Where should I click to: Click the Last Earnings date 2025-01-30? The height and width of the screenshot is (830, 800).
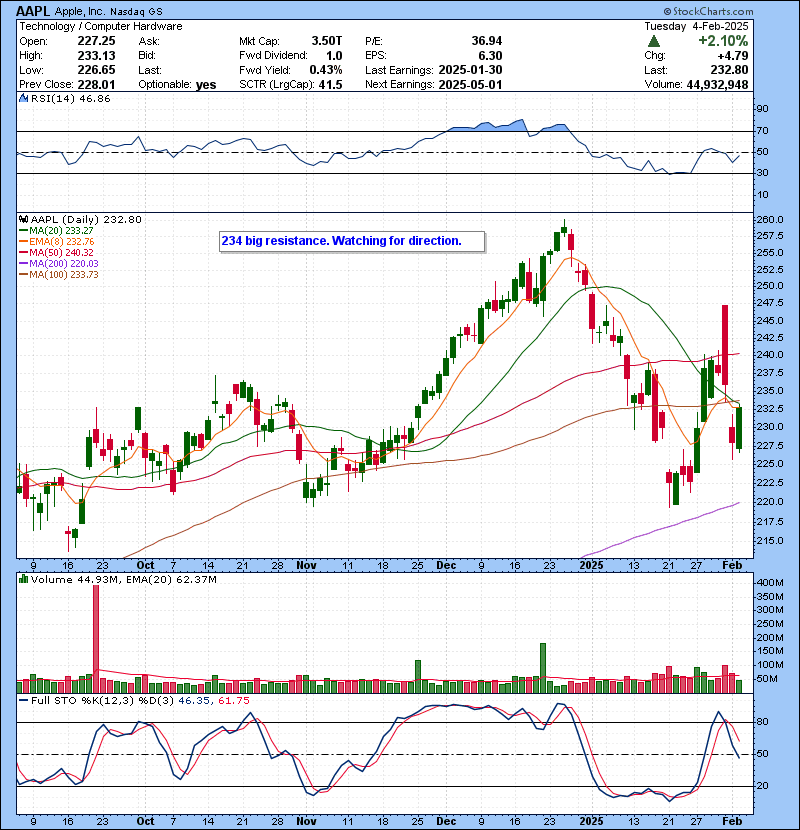(470, 70)
